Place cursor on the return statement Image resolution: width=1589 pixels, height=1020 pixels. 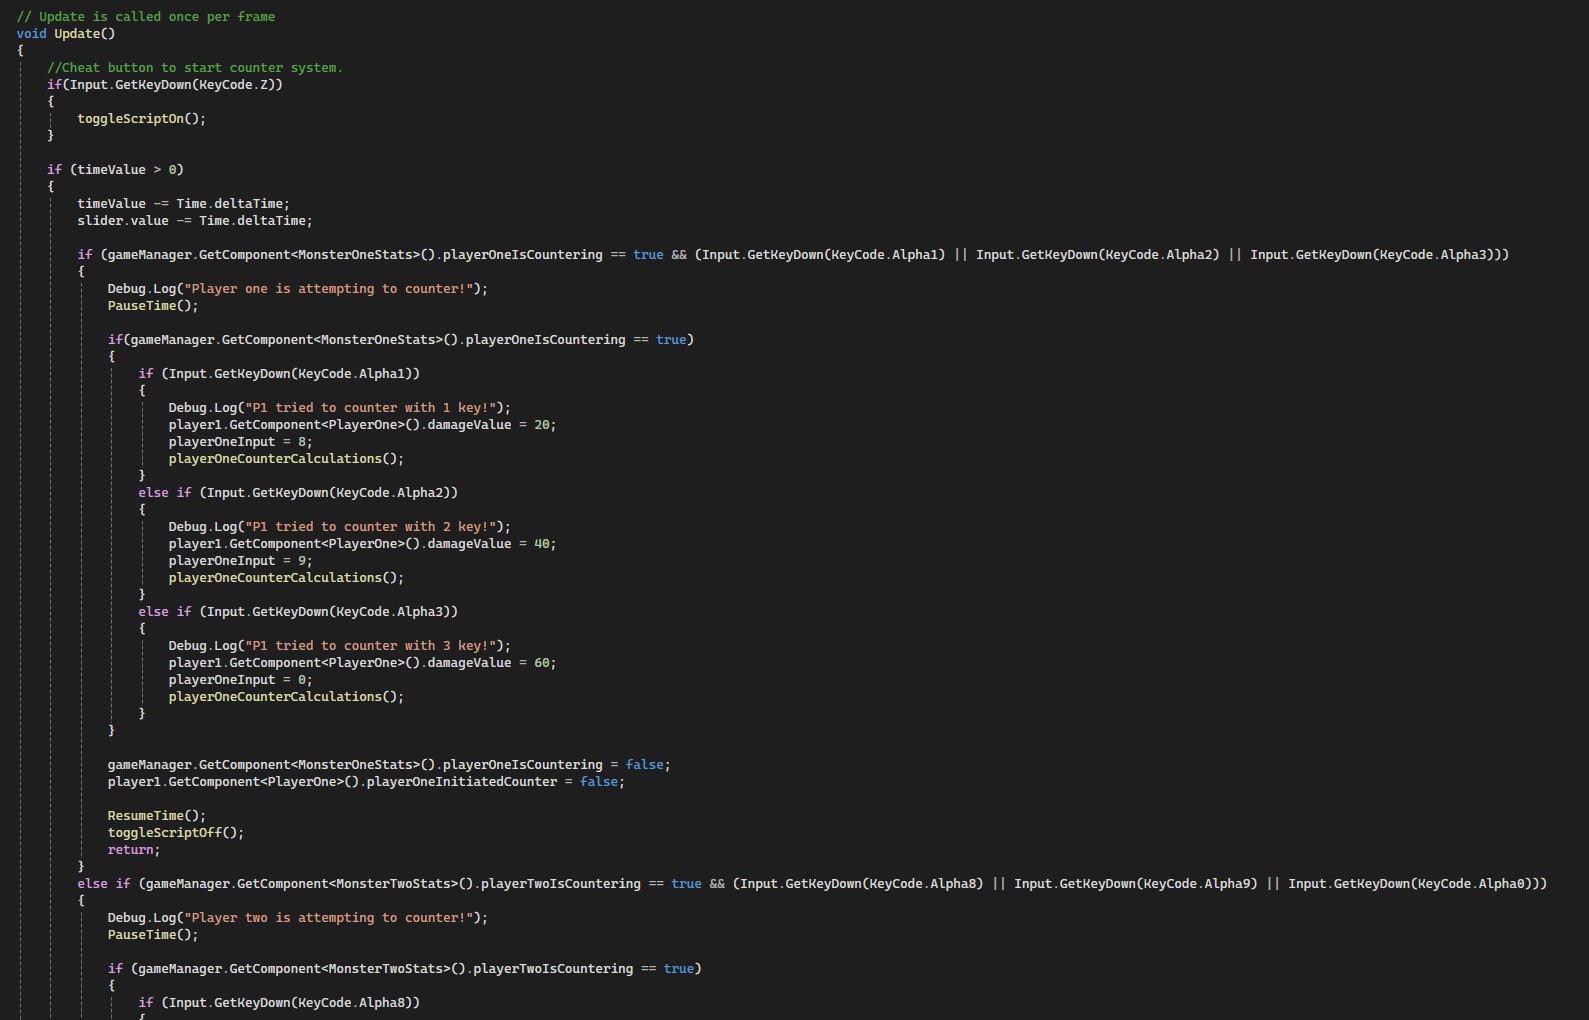click(x=133, y=850)
